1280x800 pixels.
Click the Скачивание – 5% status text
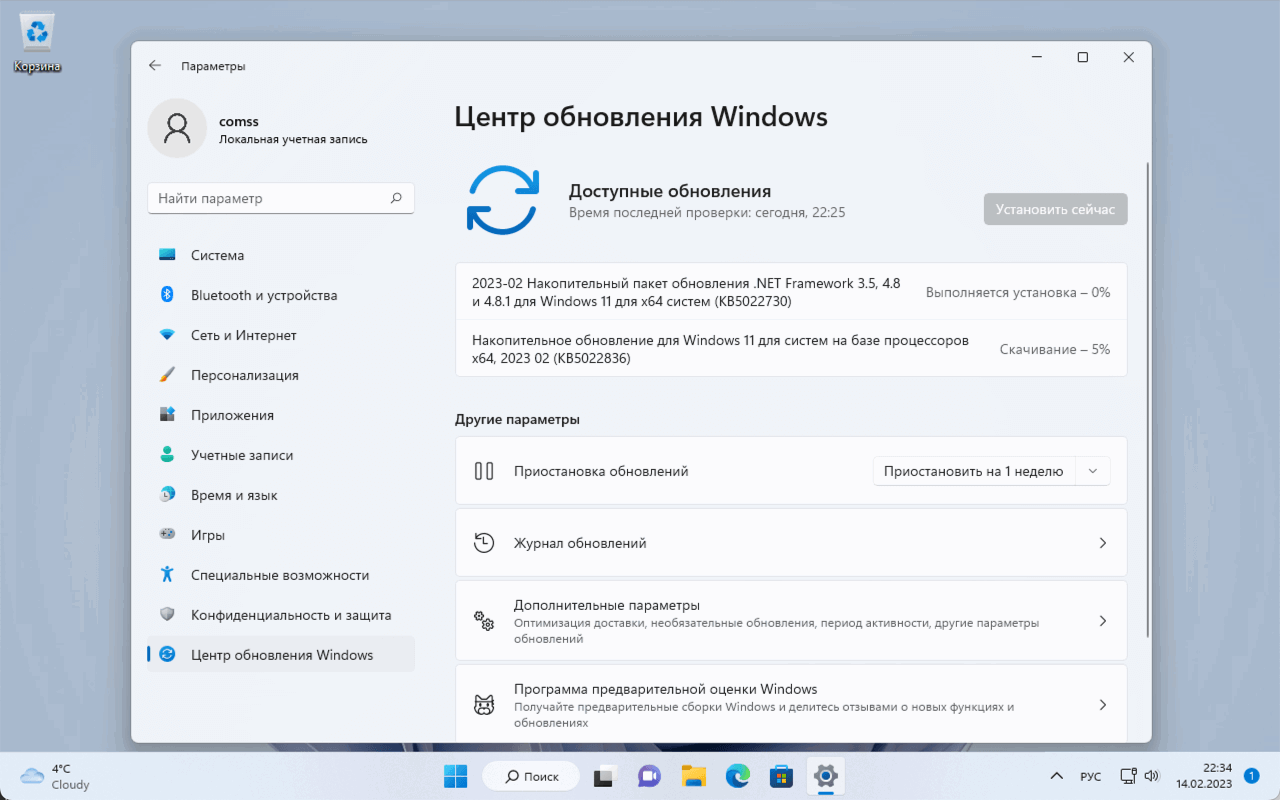pos(1055,349)
